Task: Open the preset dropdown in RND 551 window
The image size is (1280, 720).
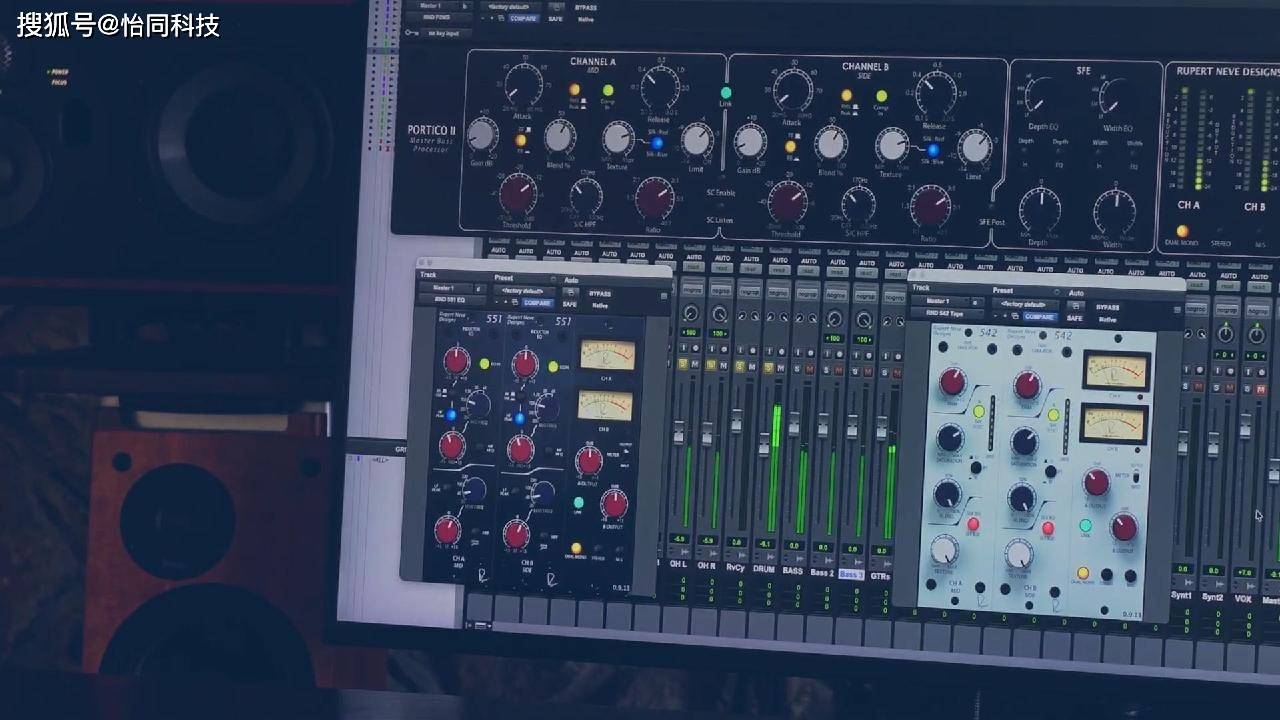Action: 522,290
